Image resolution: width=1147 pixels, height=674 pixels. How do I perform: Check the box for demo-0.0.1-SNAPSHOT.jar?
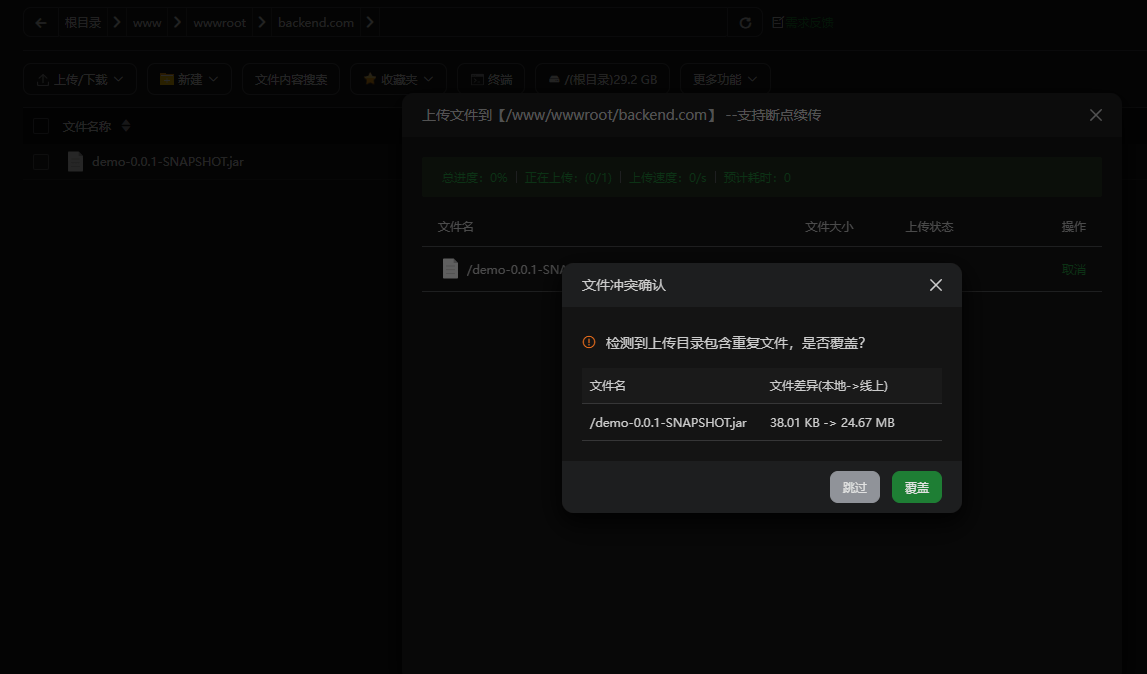tap(41, 162)
